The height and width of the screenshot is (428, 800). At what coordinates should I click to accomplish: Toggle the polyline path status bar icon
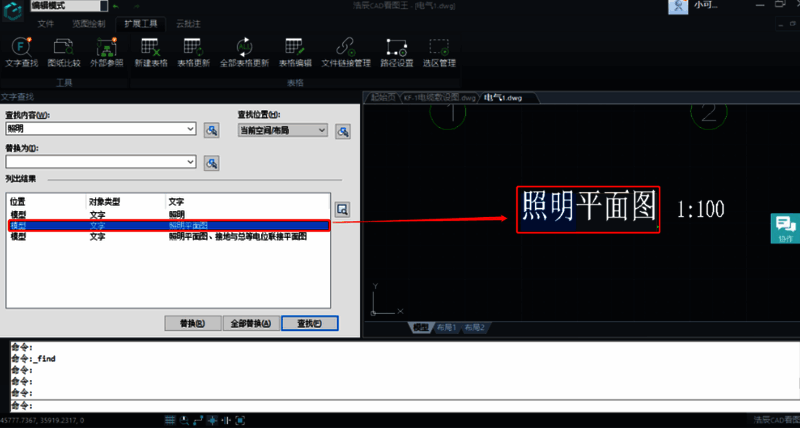coord(198,420)
